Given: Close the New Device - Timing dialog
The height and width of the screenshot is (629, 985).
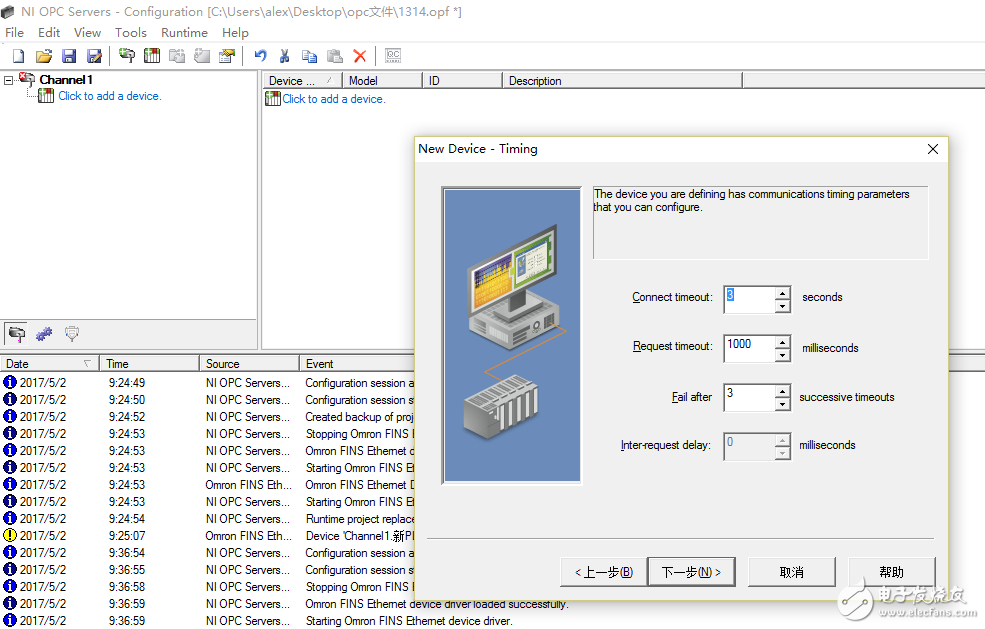Looking at the screenshot, I should (x=933, y=149).
